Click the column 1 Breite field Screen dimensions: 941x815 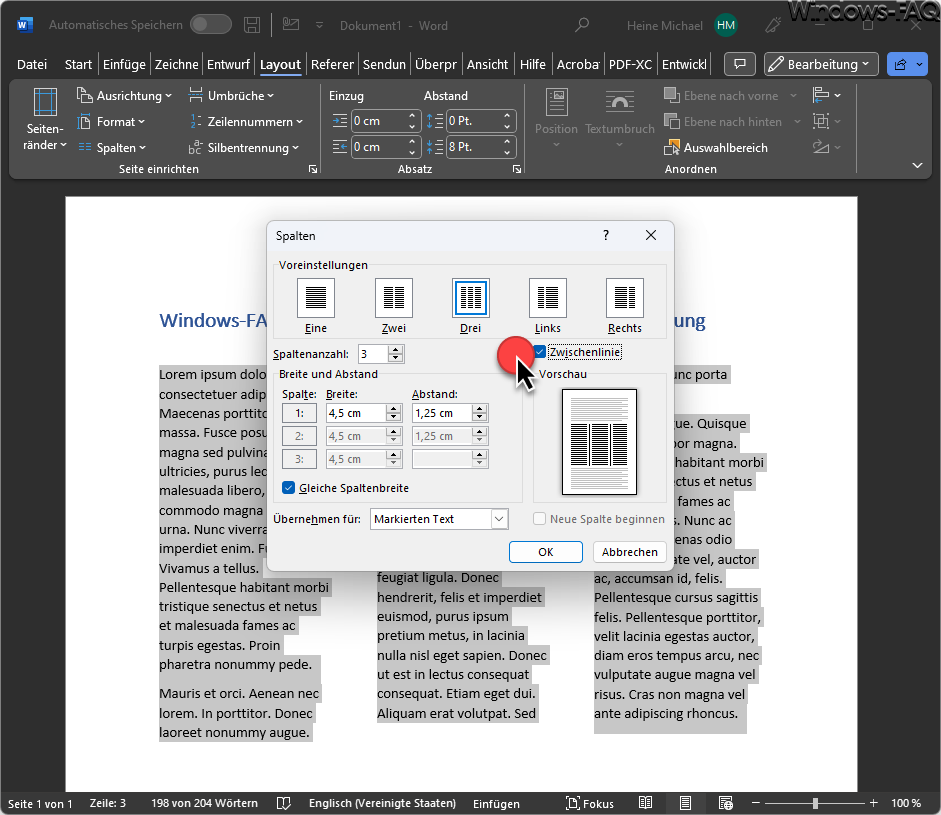pyautogui.click(x=356, y=413)
